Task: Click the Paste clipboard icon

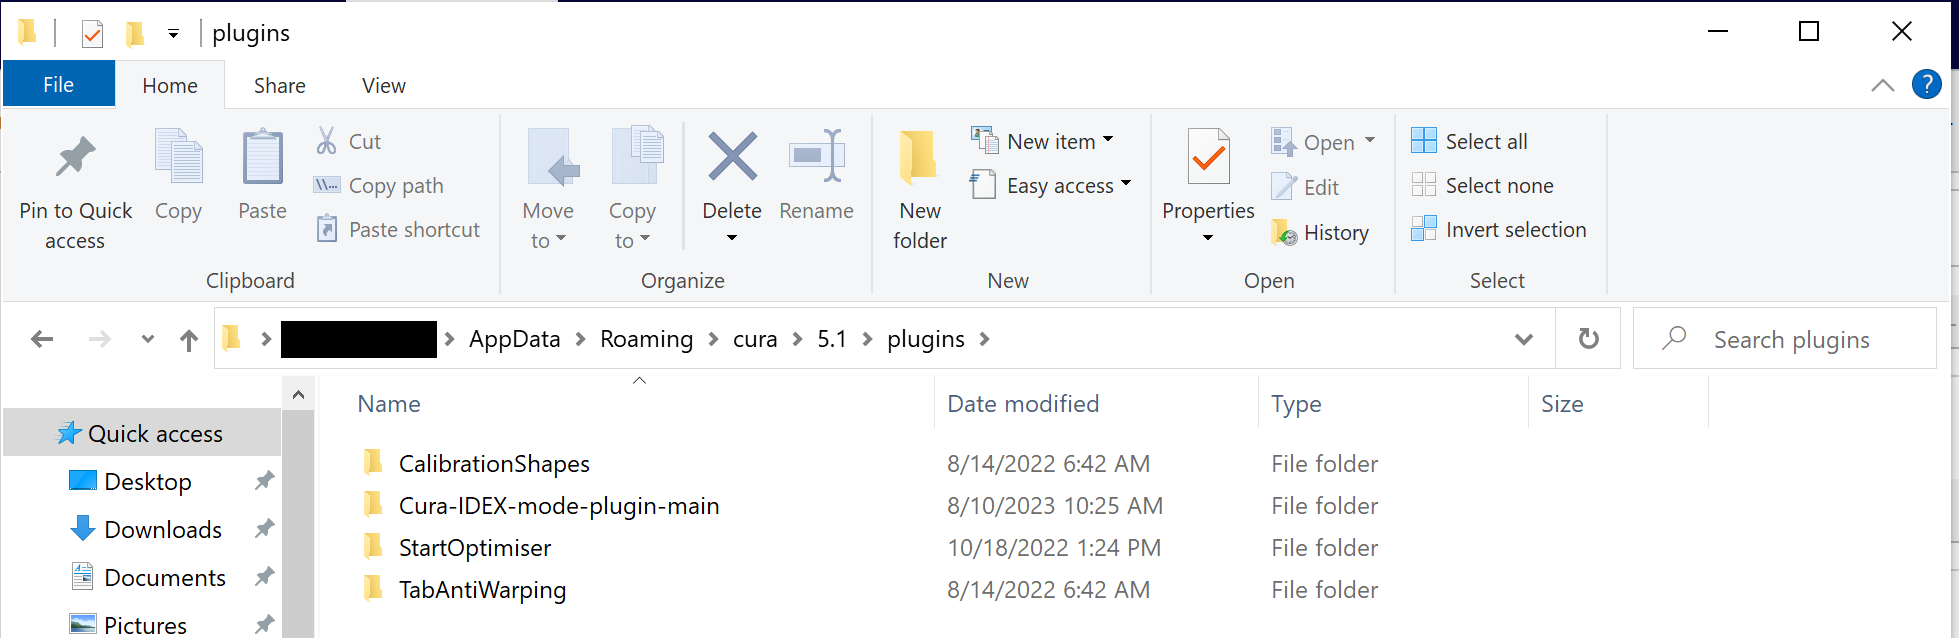Action: pyautogui.click(x=263, y=157)
